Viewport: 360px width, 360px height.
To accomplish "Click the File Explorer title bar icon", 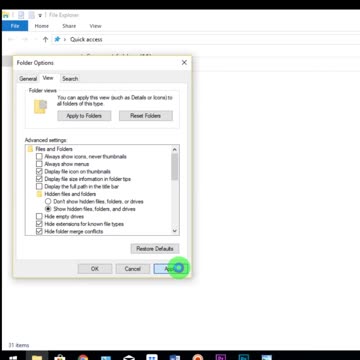I will (6, 15).
